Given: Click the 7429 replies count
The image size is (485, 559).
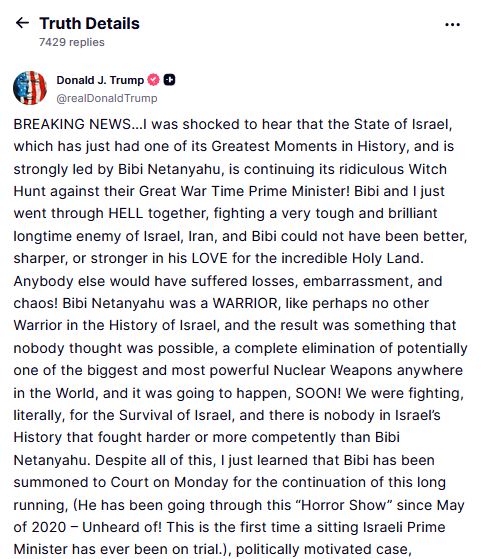Looking at the screenshot, I should 72,42.
